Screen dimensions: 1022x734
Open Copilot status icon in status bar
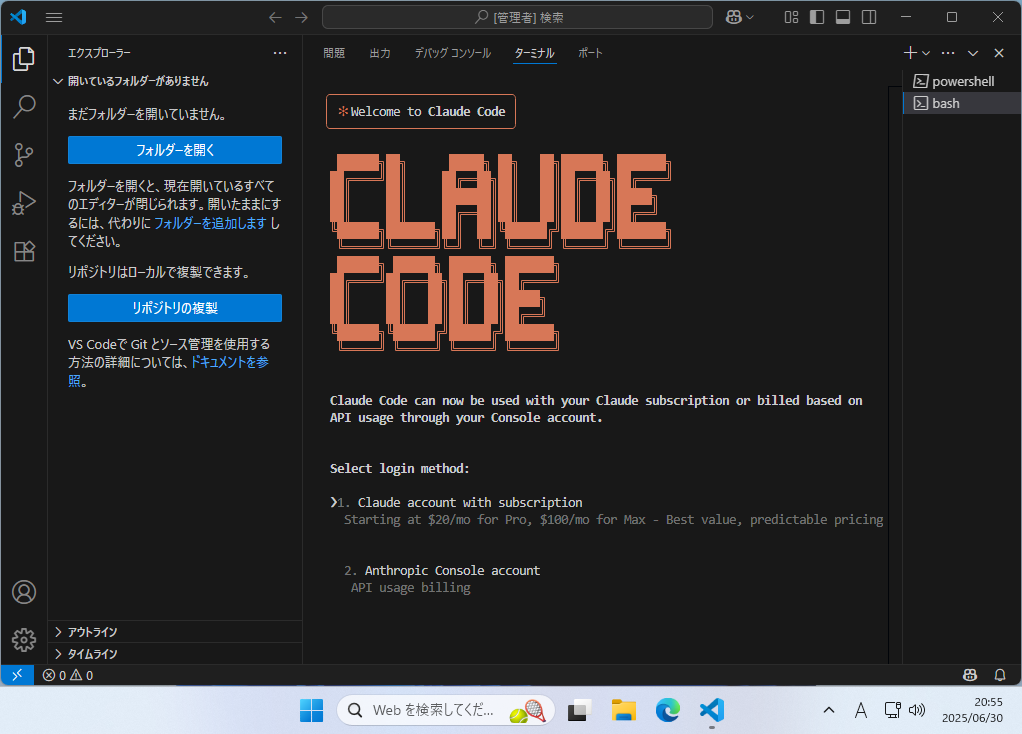point(970,675)
